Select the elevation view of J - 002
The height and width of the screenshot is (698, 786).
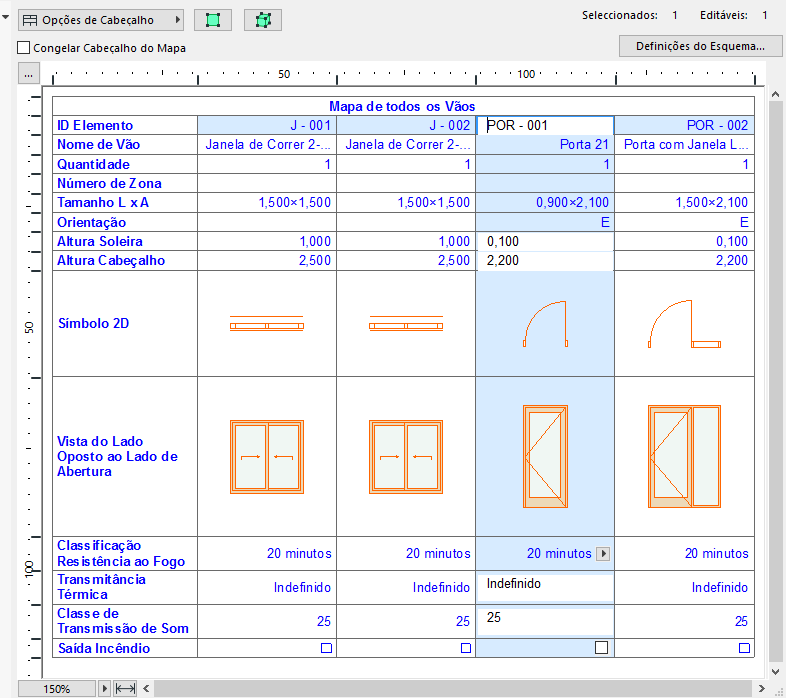click(406, 457)
